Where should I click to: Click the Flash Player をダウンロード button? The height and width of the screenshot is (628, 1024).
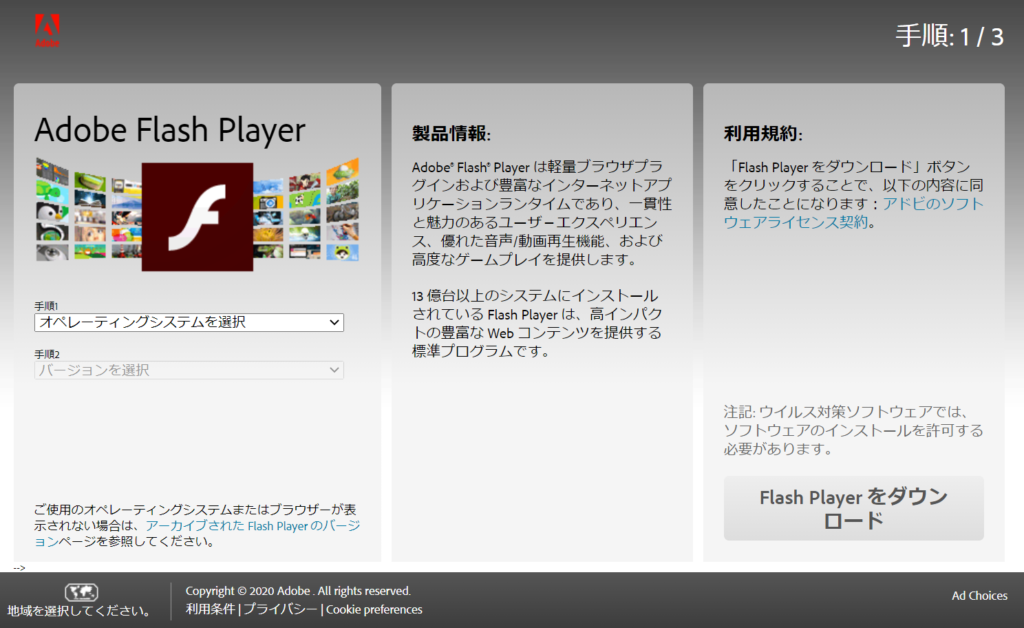click(x=853, y=509)
